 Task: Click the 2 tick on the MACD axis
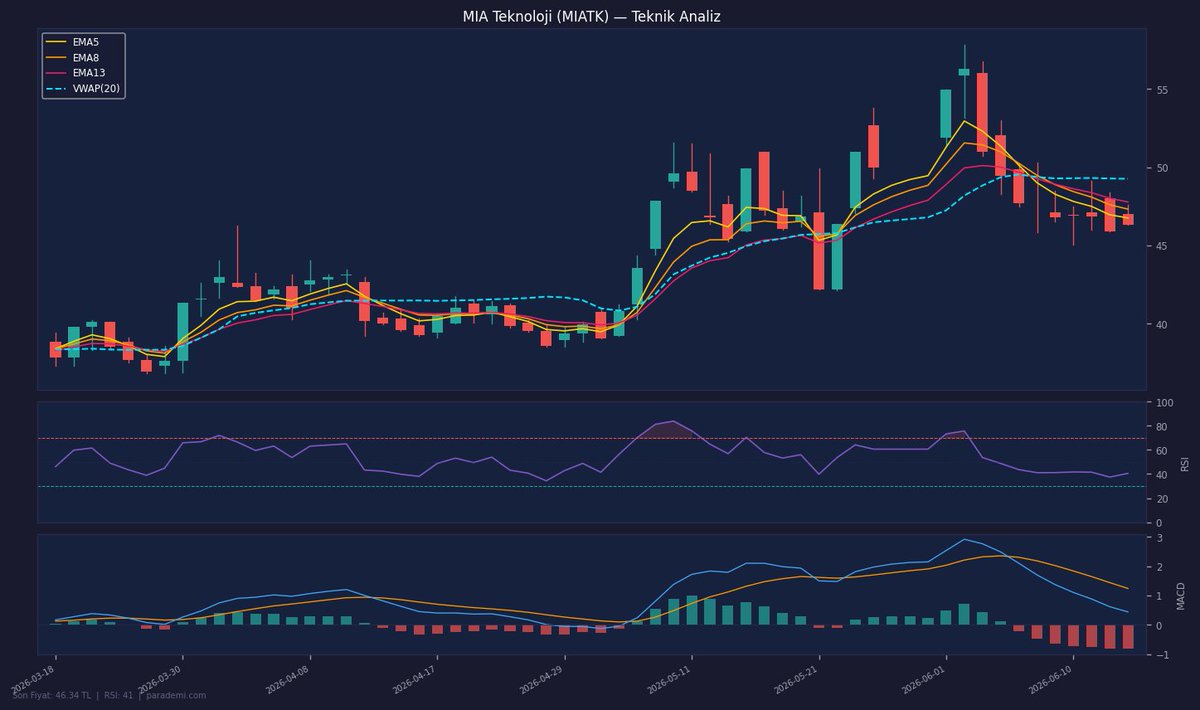point(1158,567)
